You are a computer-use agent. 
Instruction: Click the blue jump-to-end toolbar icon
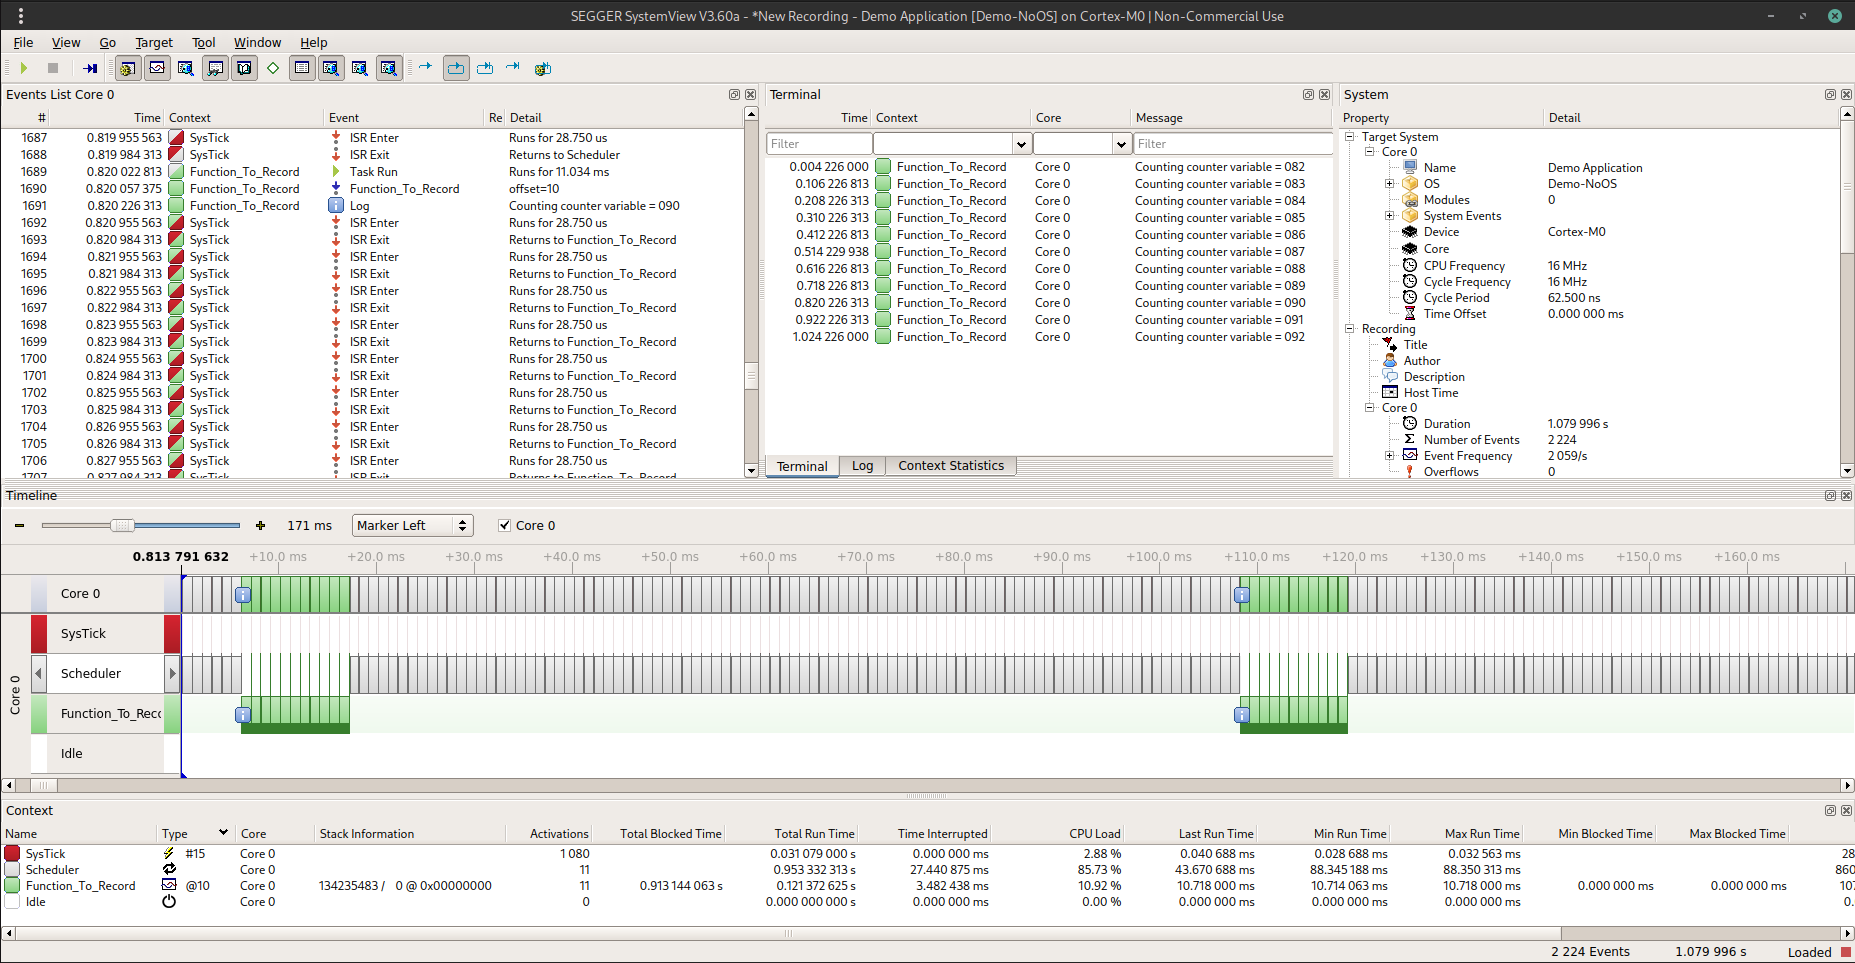(x=513, y=68)
